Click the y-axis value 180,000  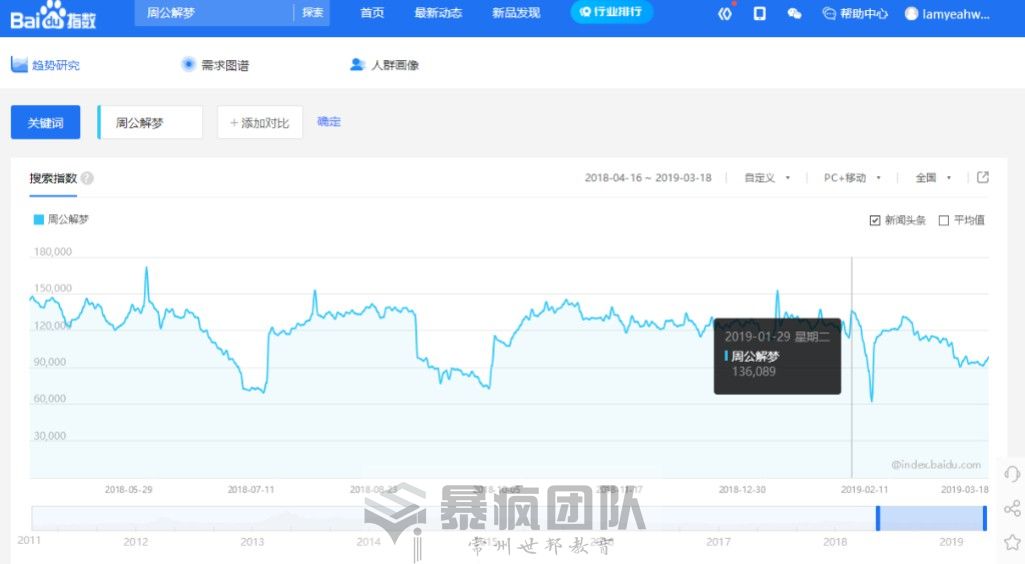(x=52, y=252)
